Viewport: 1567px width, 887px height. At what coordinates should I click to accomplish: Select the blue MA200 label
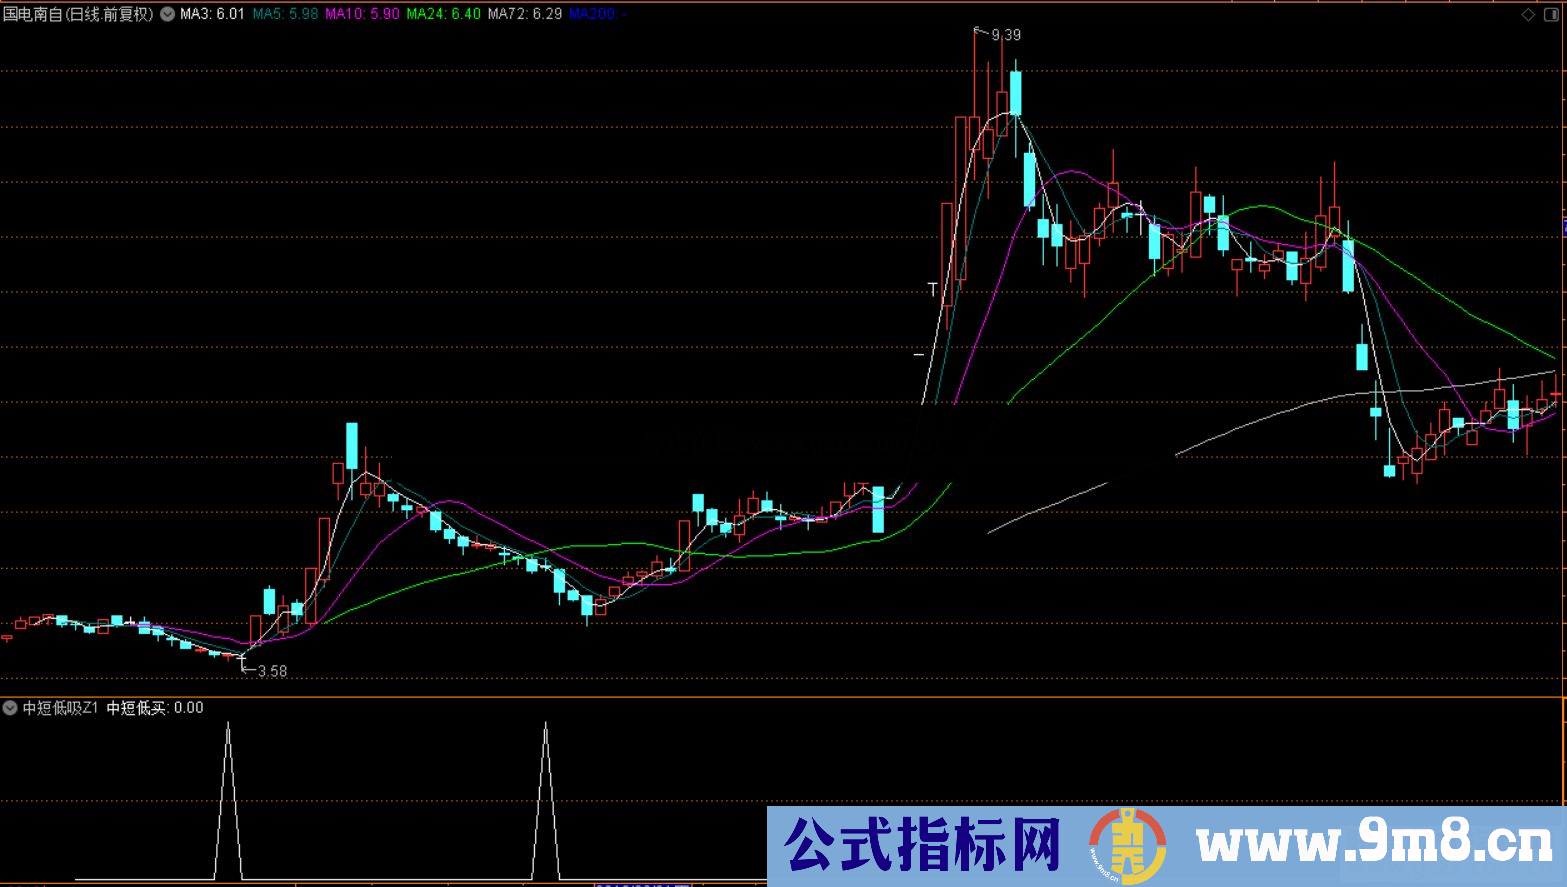pyautogui.click(x=597, y=14)
